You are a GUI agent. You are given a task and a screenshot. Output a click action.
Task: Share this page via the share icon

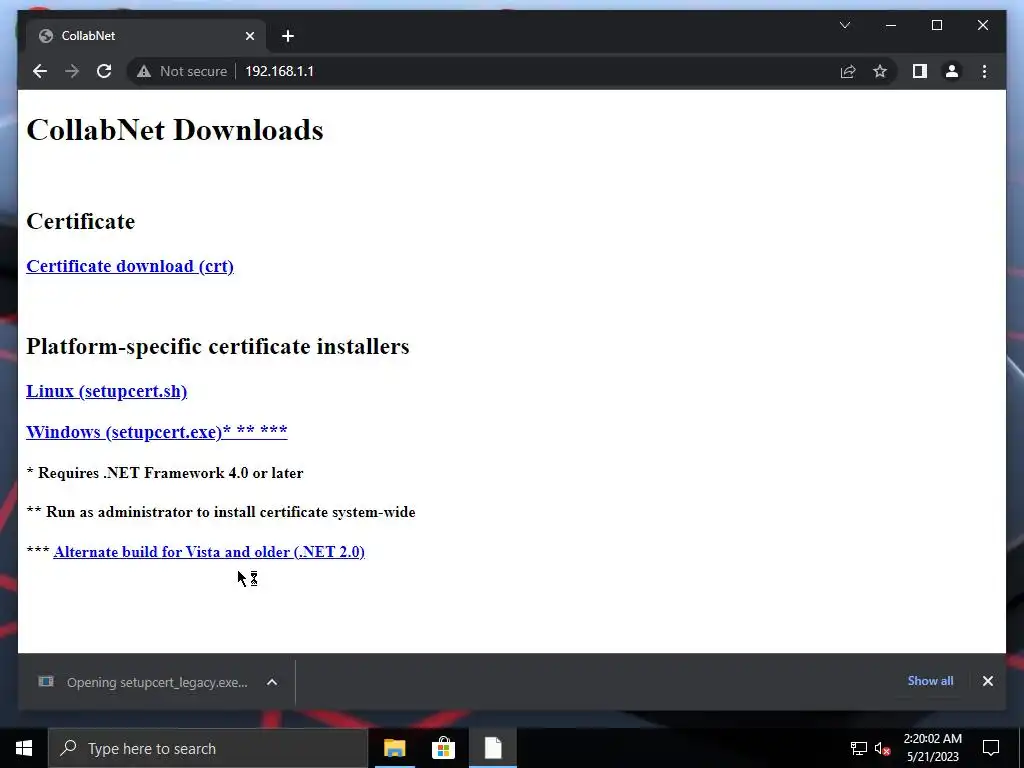[x=848, y=71]
